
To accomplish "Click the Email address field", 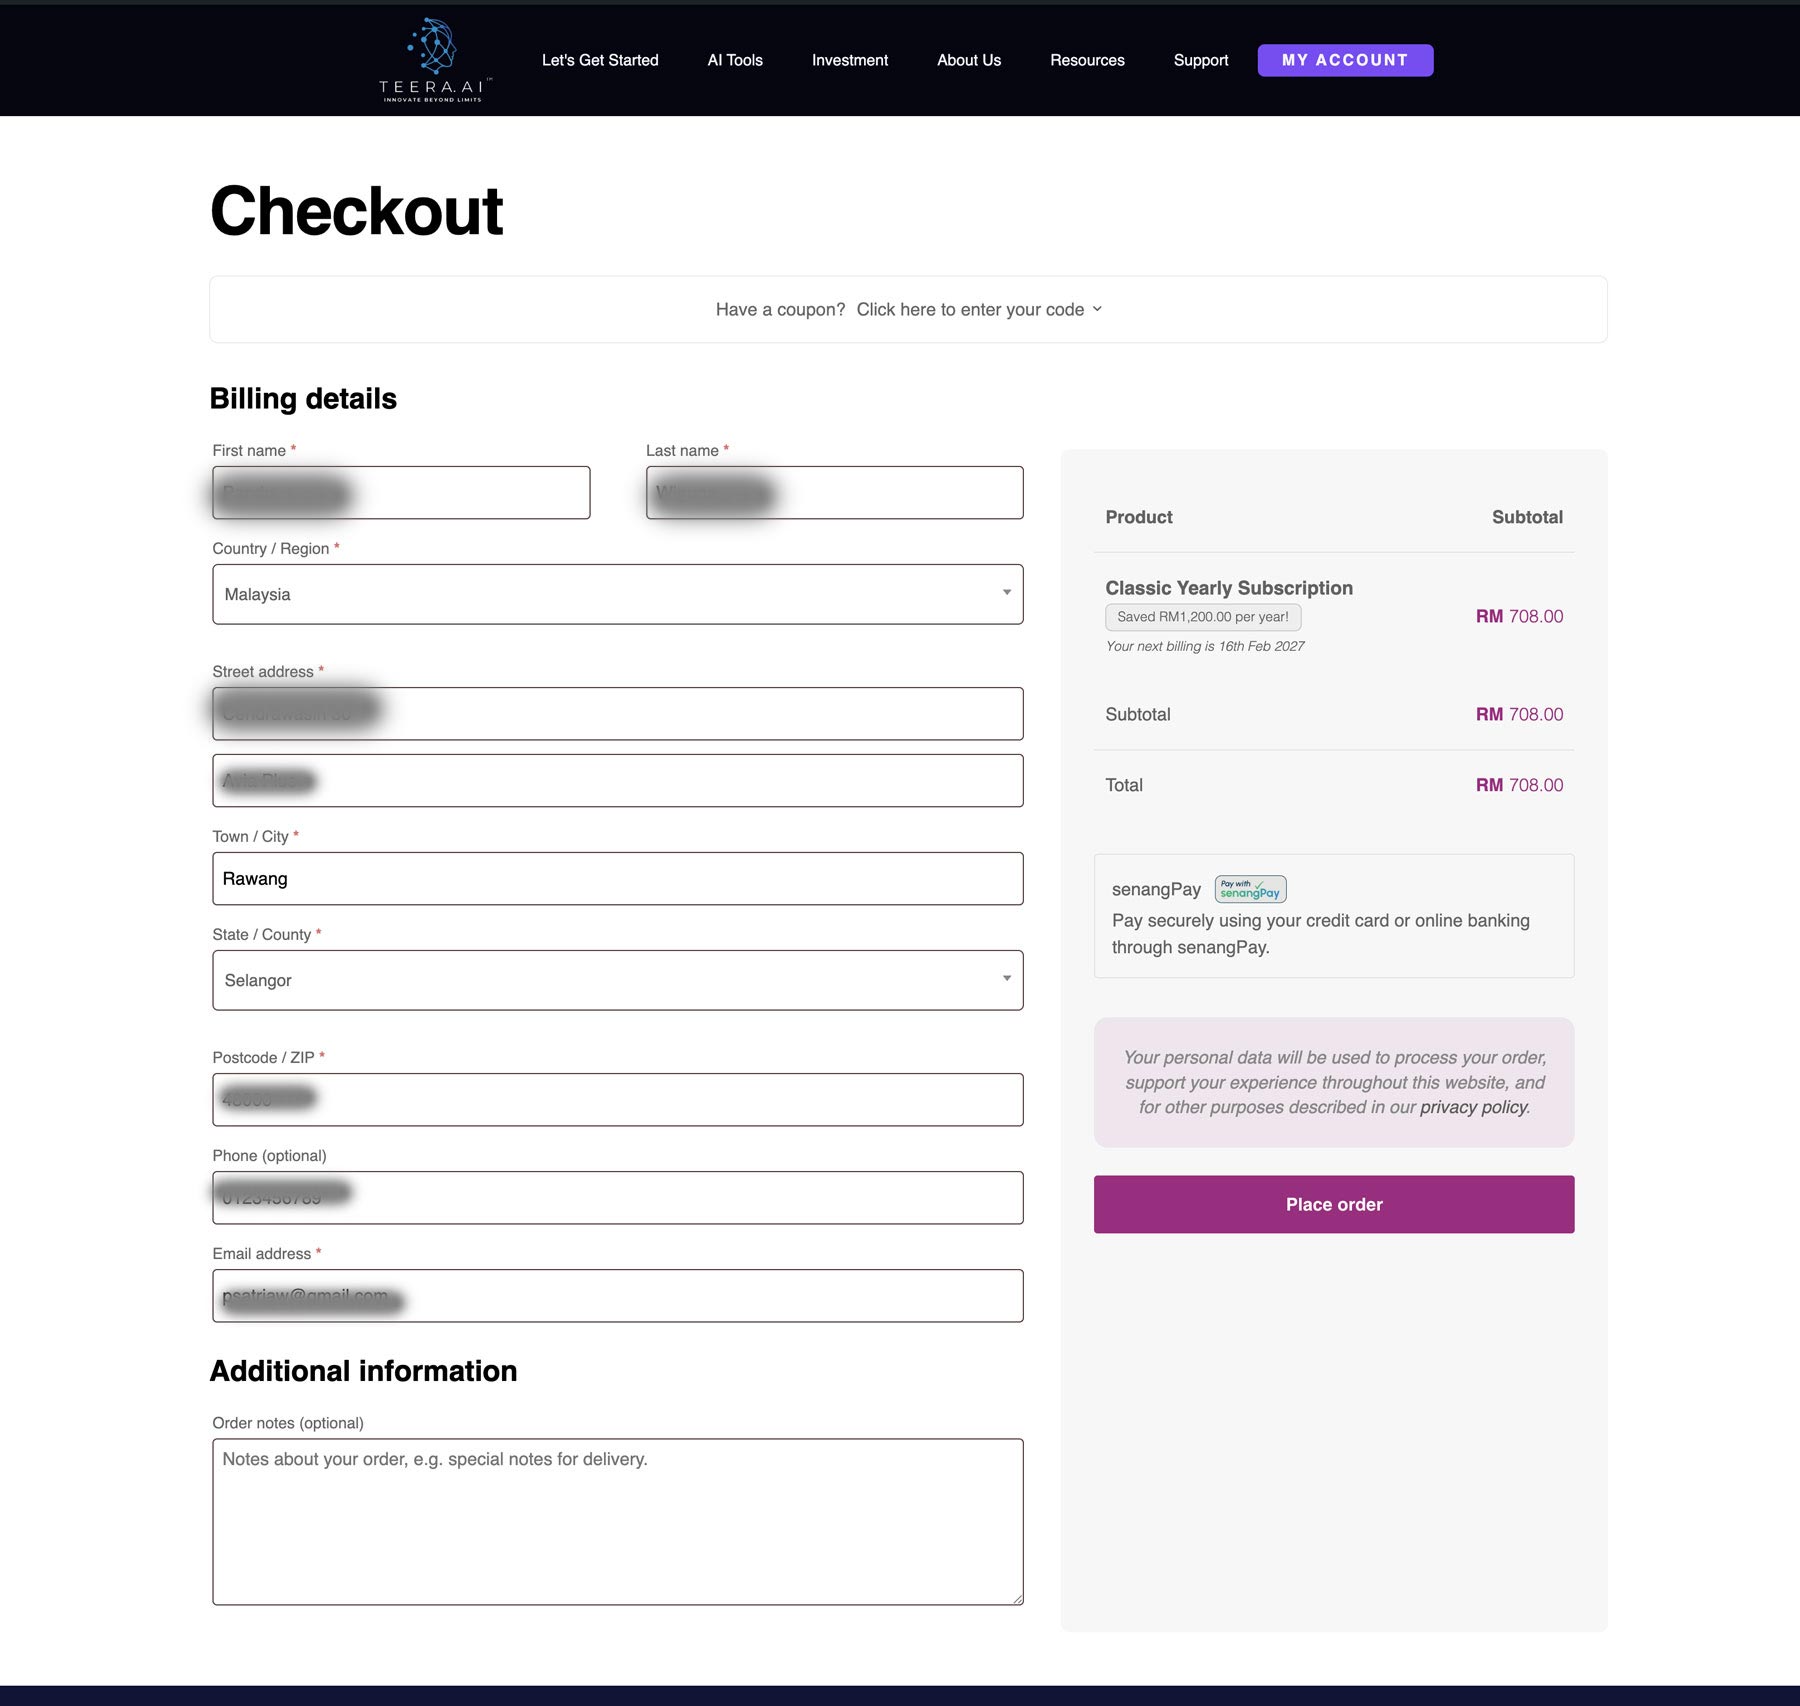I will pos(617,1296).
